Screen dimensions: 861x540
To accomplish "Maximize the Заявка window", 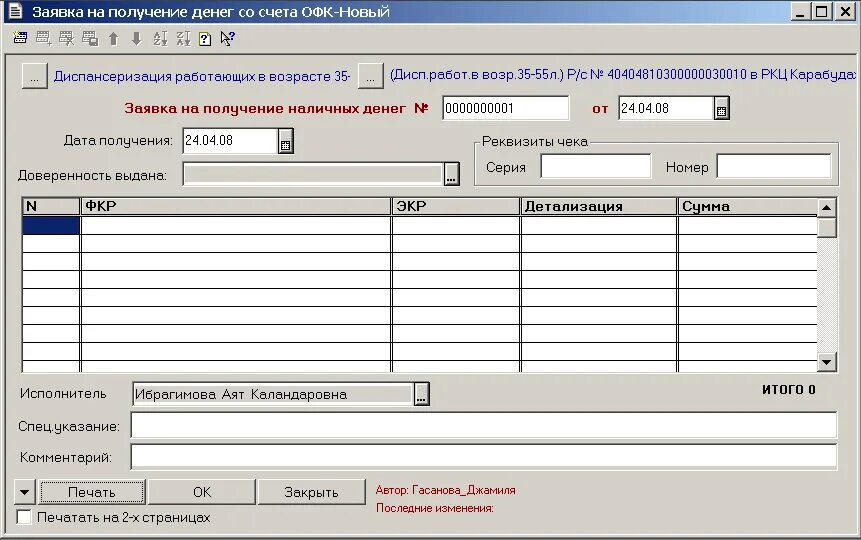I will 821,12.
